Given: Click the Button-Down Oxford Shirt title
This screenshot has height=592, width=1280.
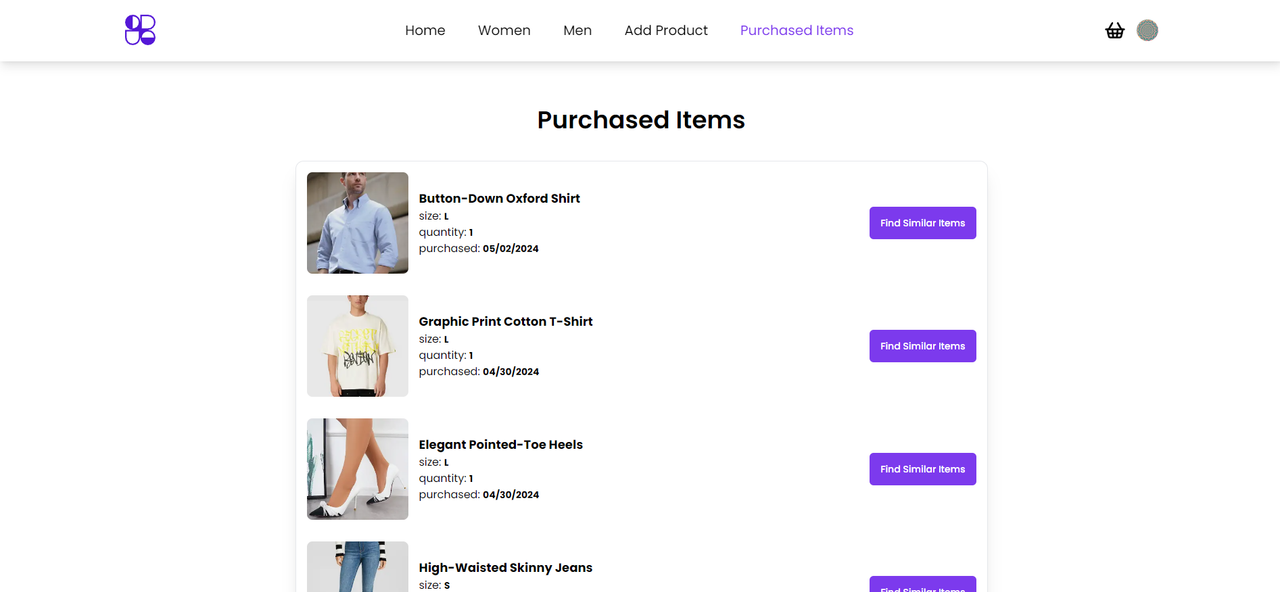Looking at the screenshot, I should 499,198.
